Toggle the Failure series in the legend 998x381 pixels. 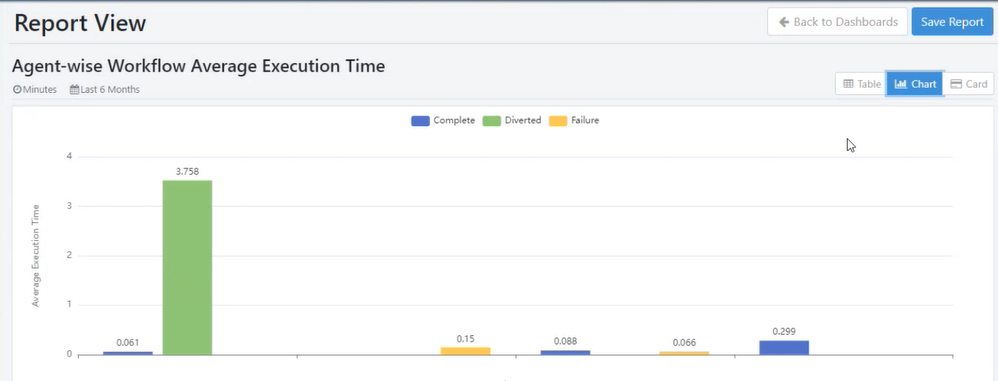coord(573,120)
